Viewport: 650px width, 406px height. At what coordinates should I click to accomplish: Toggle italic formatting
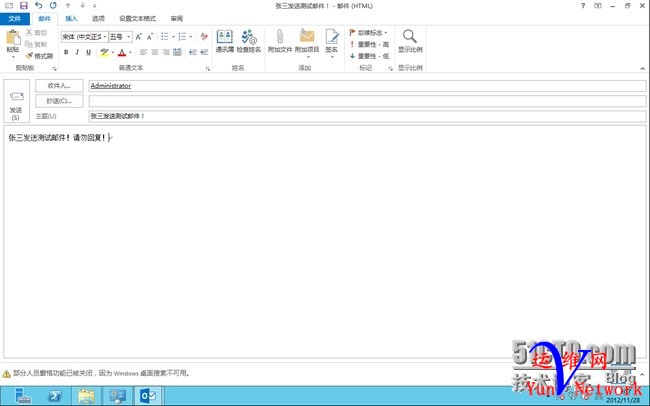click(x=77, y=52)
